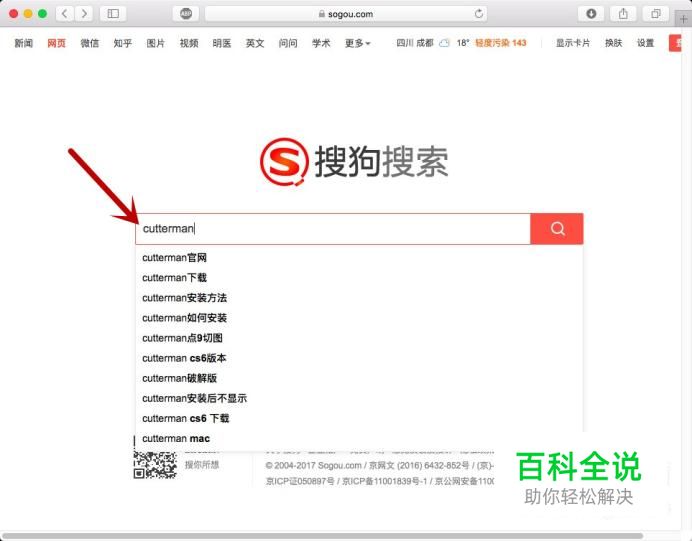Select suggestion cutterman安装方法
The image size is (692, 541).
click(359, 298)
